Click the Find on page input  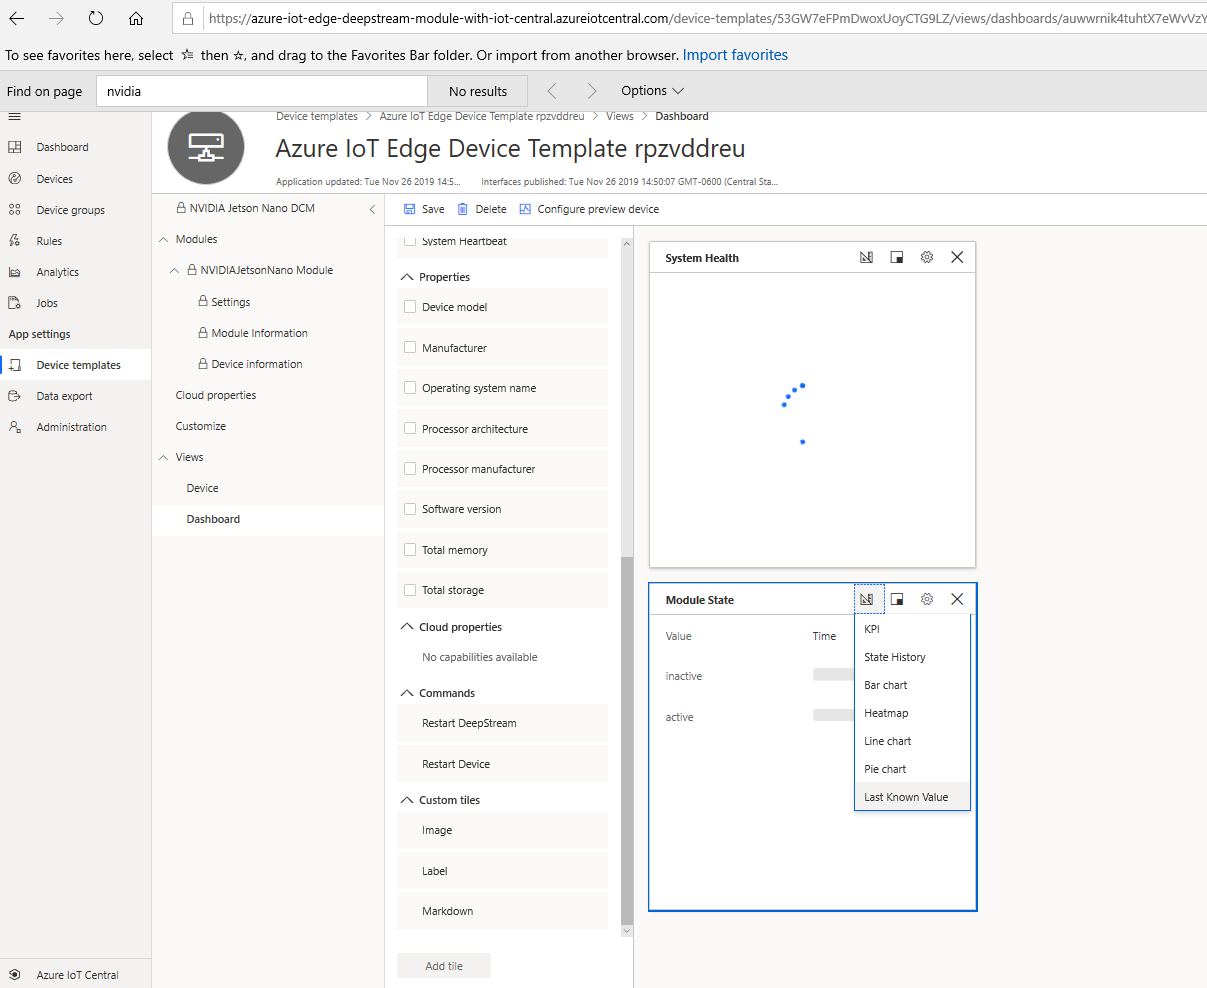(x=262, y=91)
